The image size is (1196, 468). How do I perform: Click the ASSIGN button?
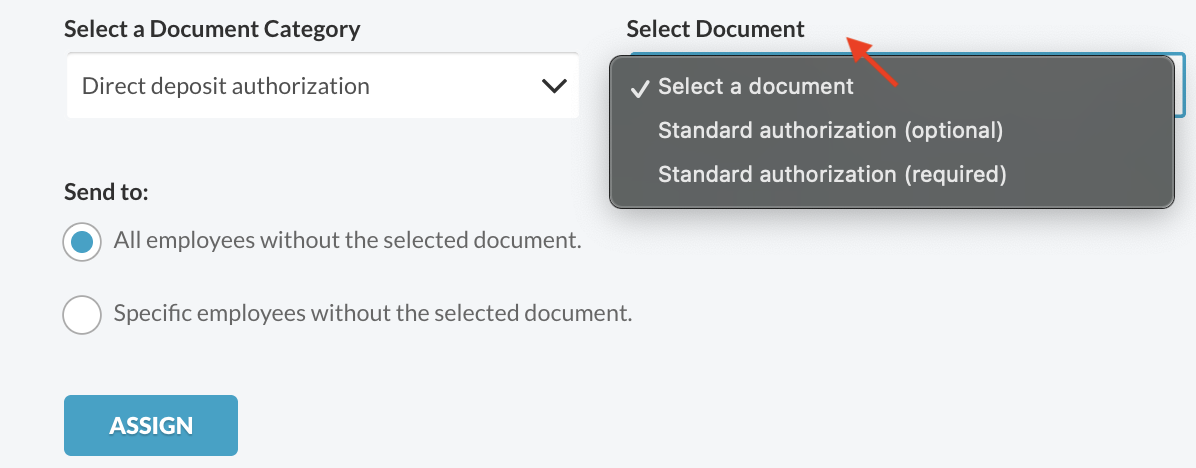[151, 425]
